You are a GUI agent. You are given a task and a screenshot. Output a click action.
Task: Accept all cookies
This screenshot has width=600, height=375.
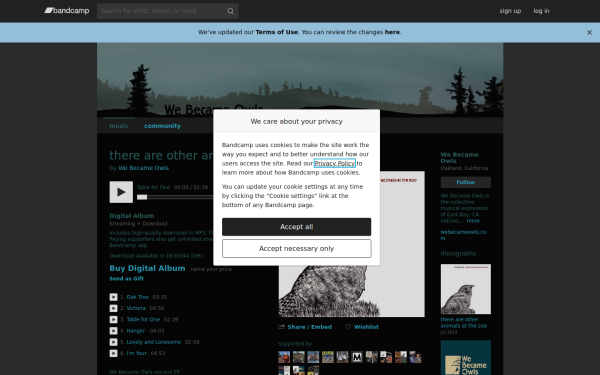pyautogui.click(x=297, y=227)
